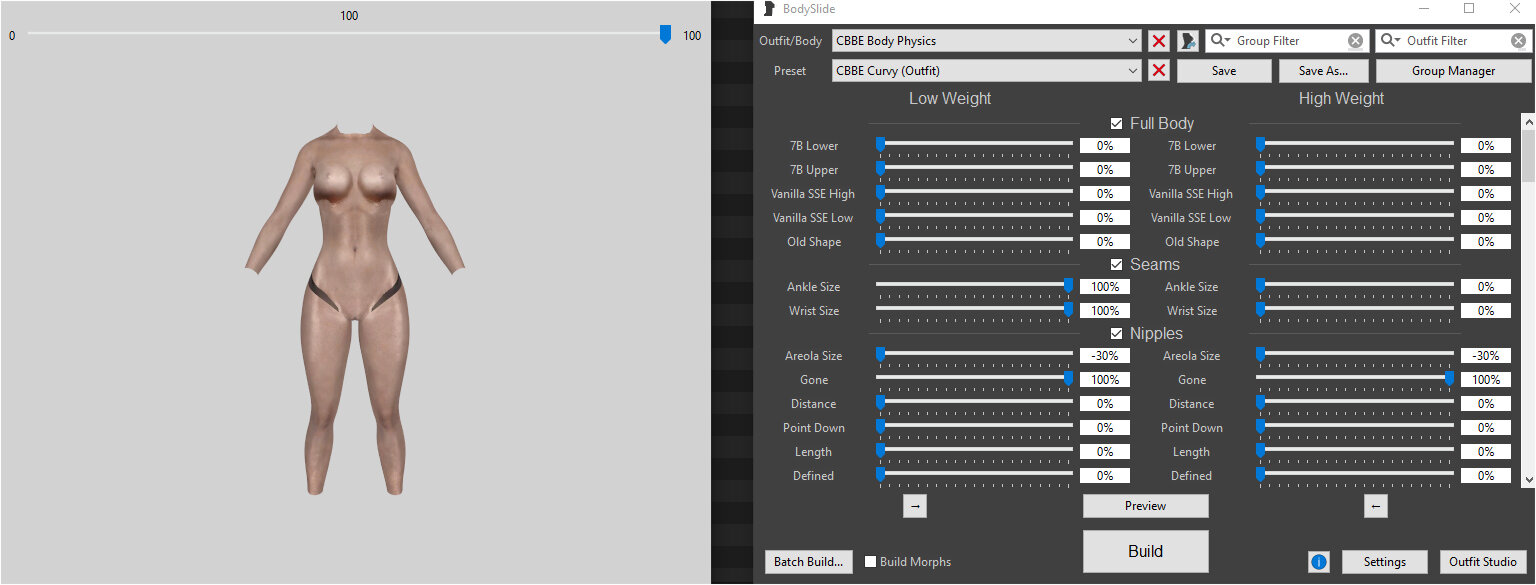1536x585 pixels.
Task: Enable the Build Morphs checkbox
Action: tap(870, 562)
